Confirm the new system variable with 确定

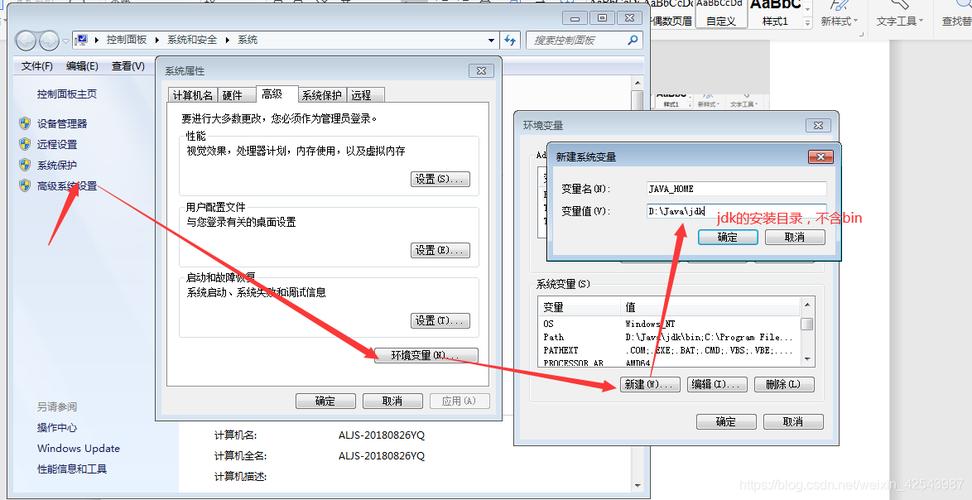(x=728, y=237)
